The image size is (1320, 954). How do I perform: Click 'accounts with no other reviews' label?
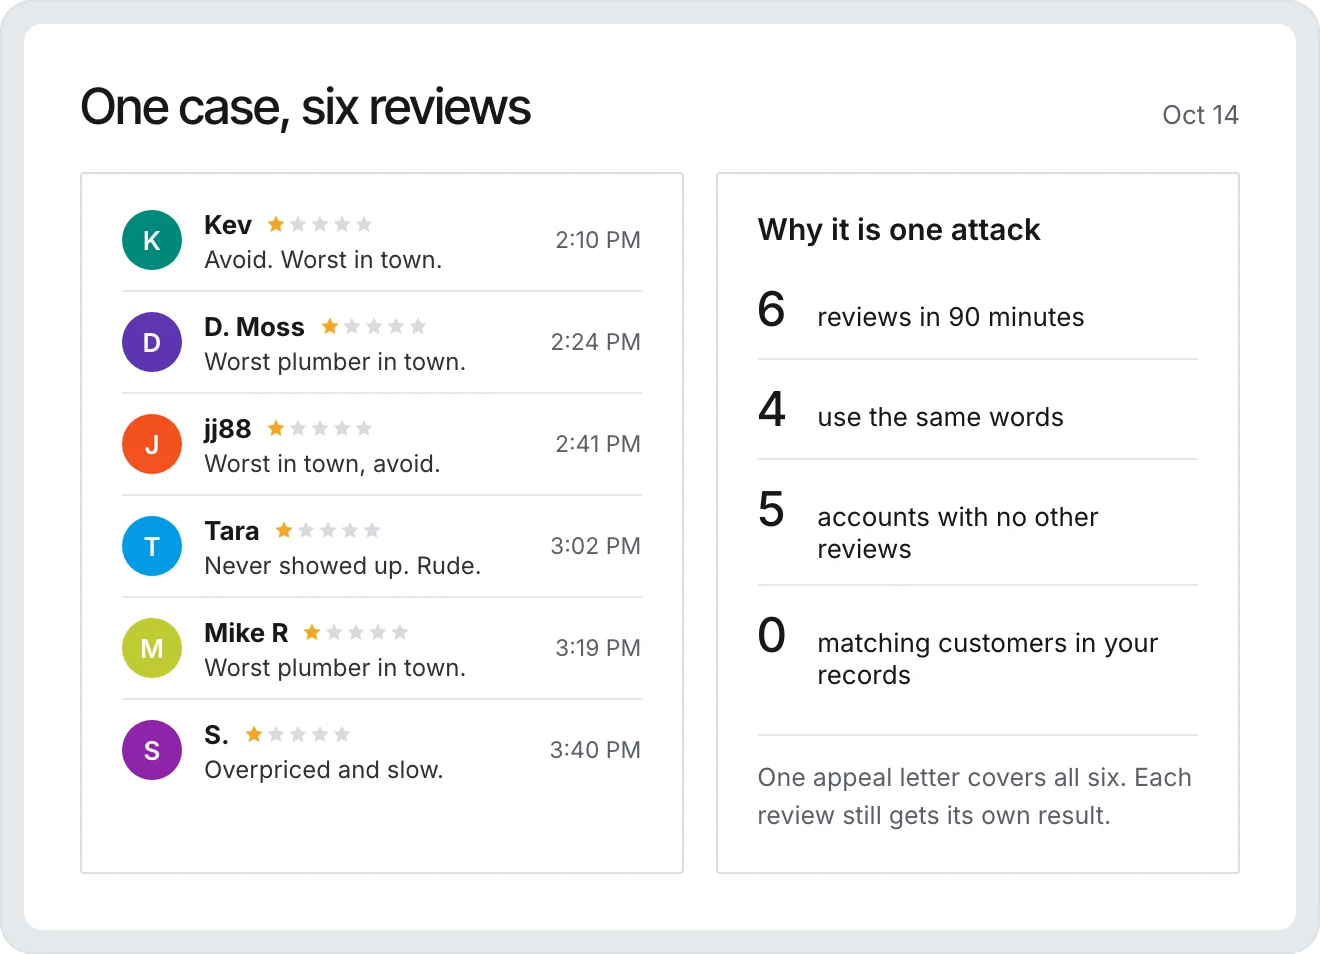tap(958, 533)
